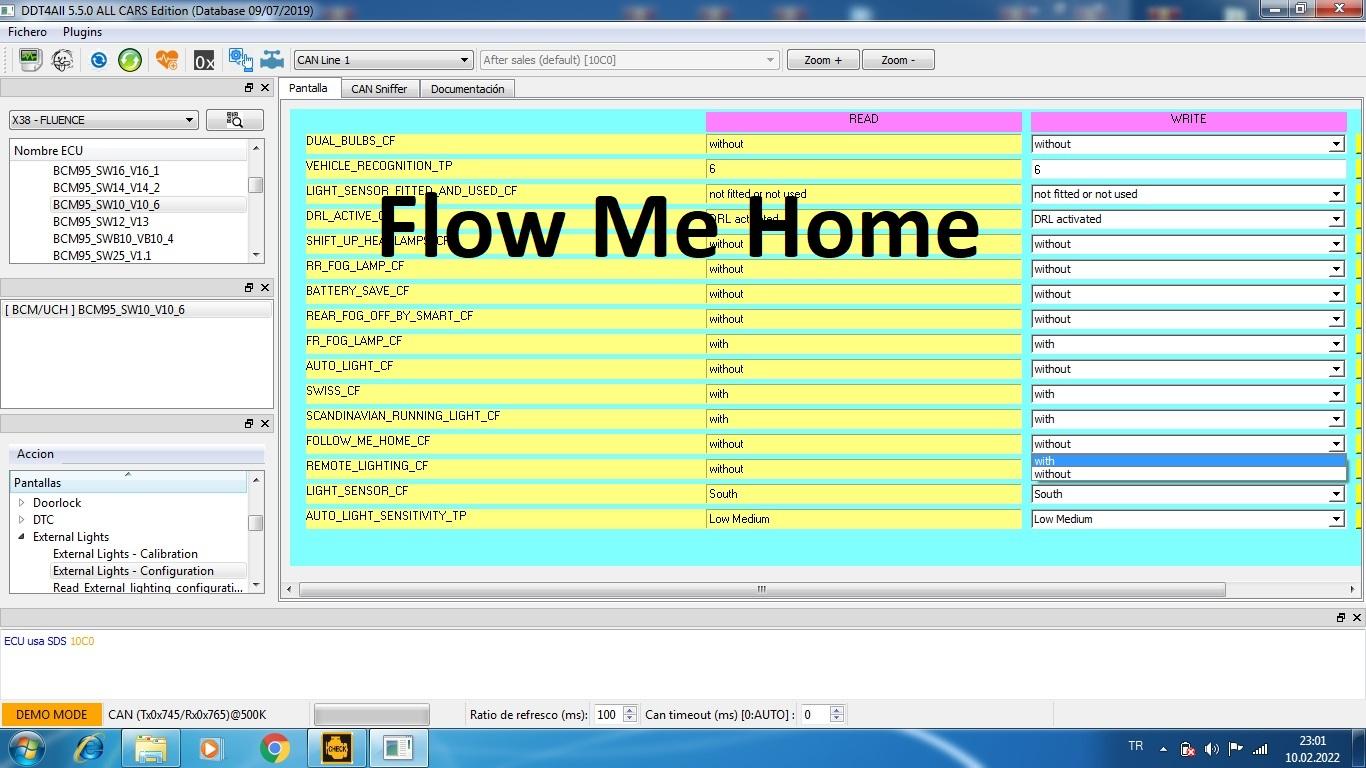The width and height of the screenshot is (1366, 768).
Task: Click the Zoom - button
Action: [897, 60]
